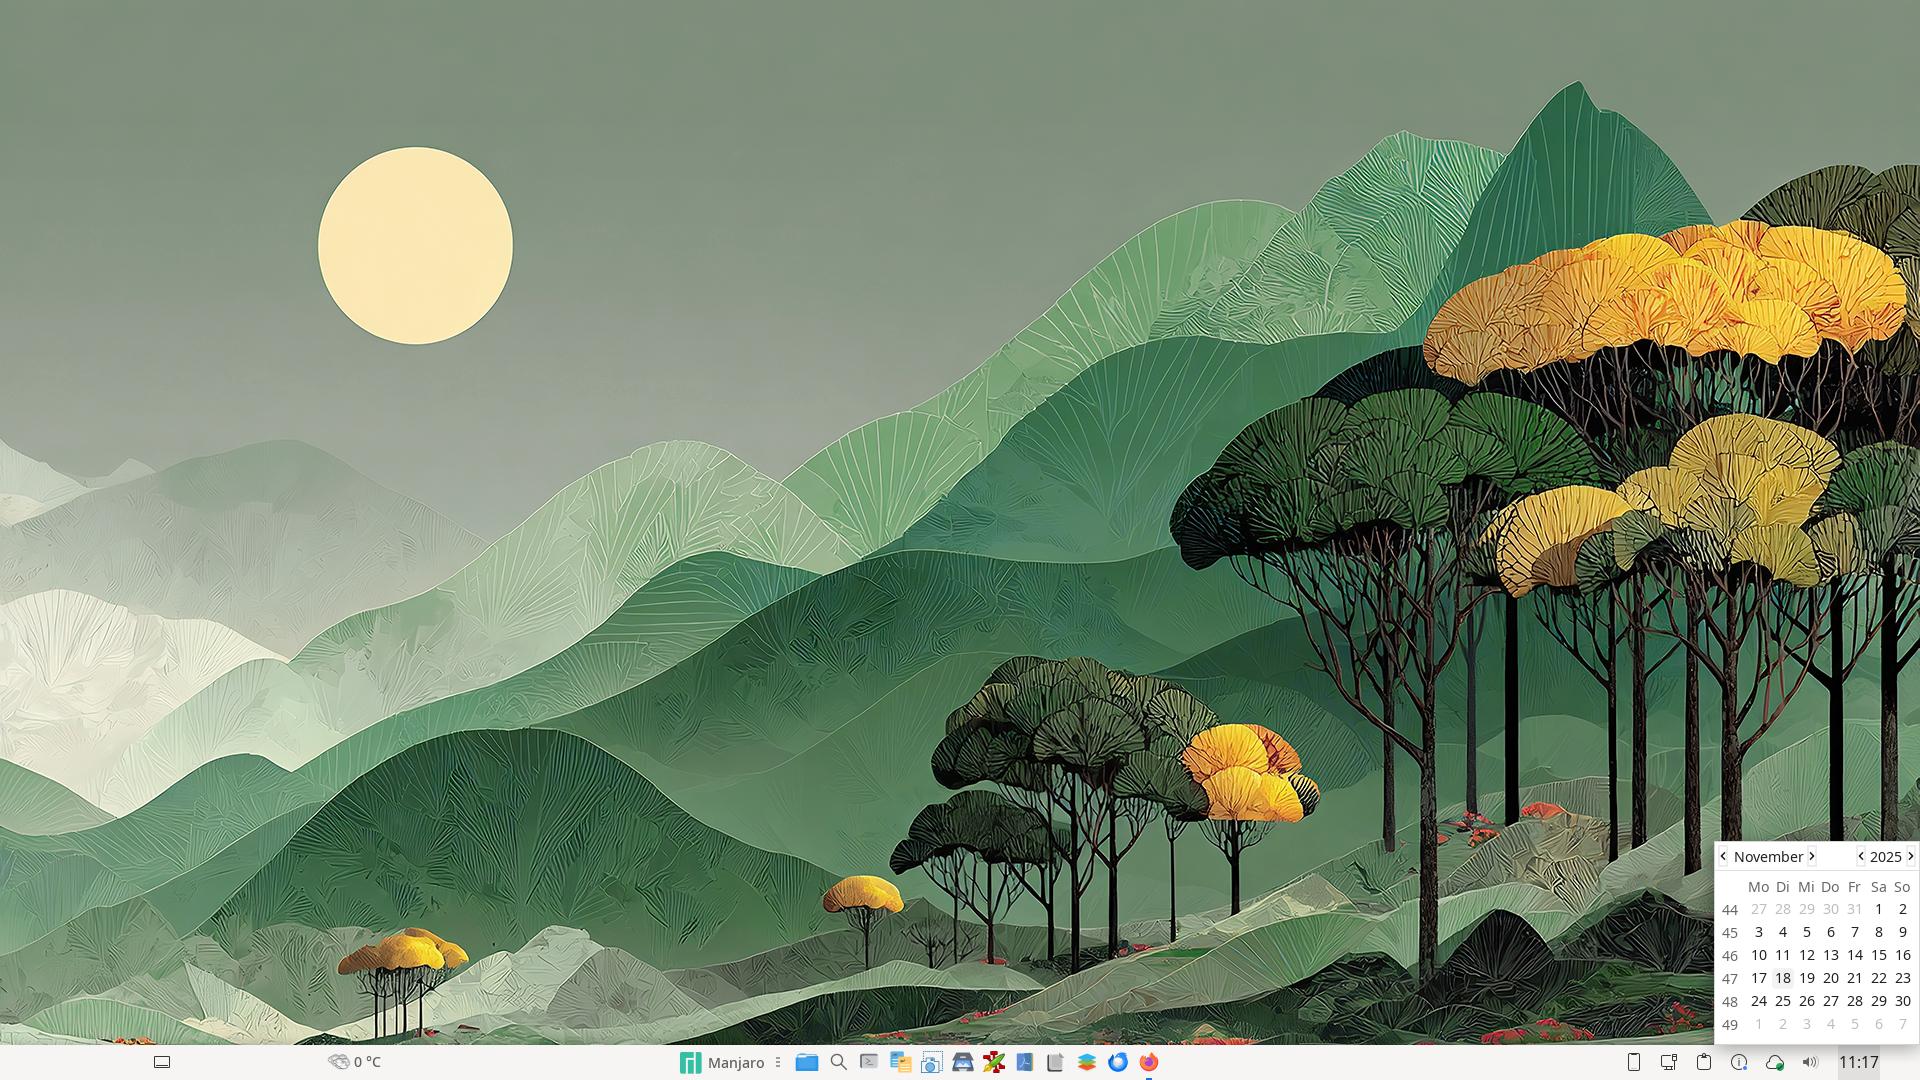
Task: Open the scanner application icon
Action: (x=962, y=1062)
